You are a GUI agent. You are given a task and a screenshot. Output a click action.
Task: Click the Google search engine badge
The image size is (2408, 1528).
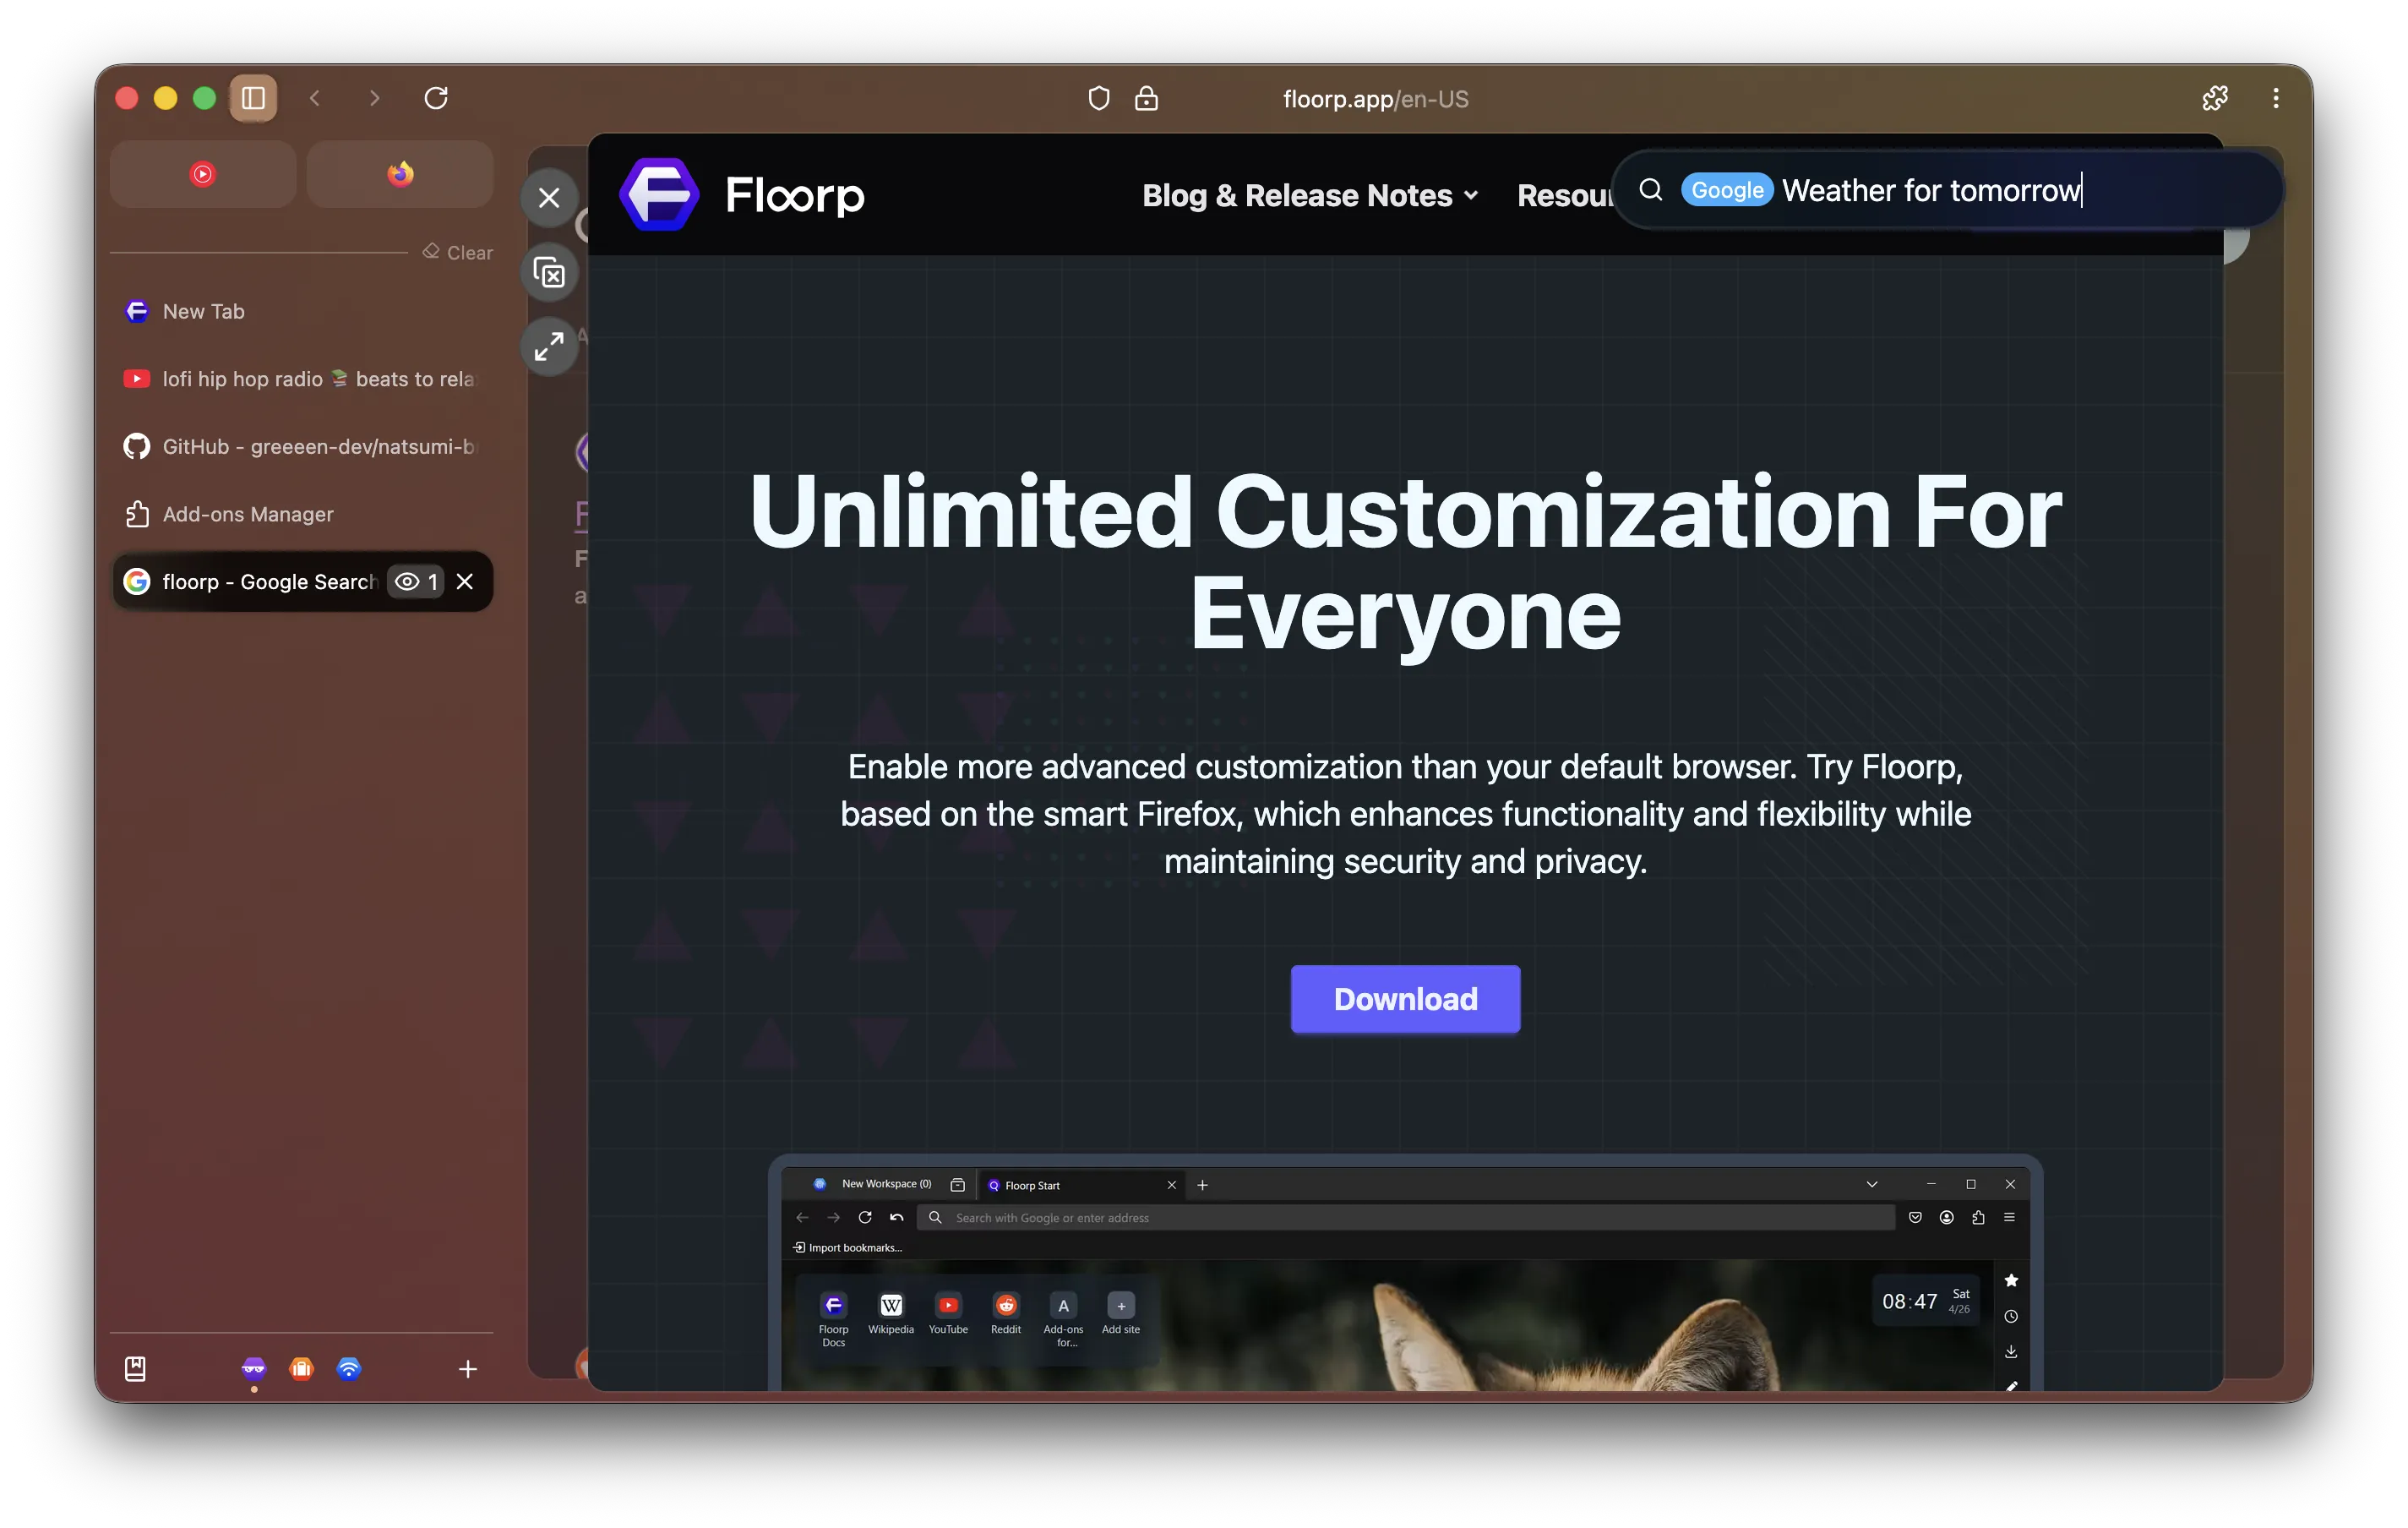pos(1727,190)
